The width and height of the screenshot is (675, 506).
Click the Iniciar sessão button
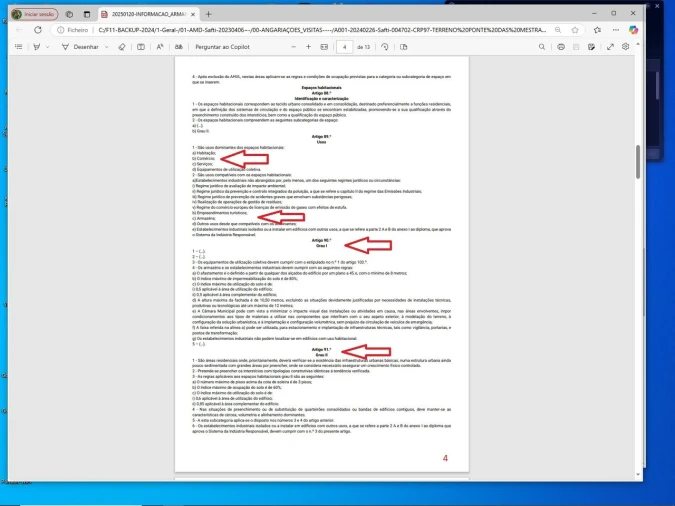pyautogui.click(x=31, y=15)
